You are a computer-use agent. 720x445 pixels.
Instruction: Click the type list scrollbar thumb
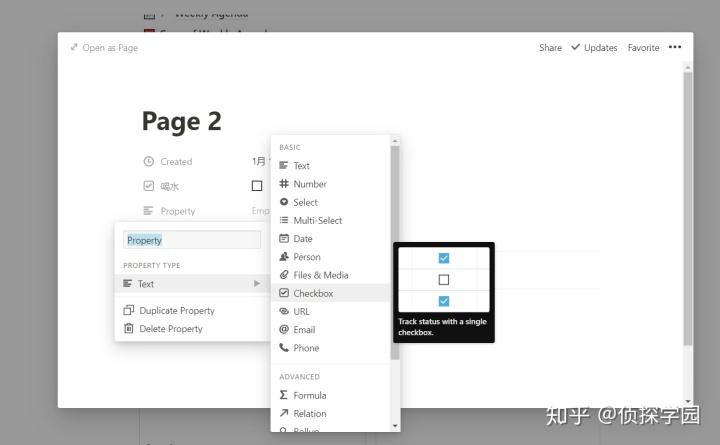(395, 253)
